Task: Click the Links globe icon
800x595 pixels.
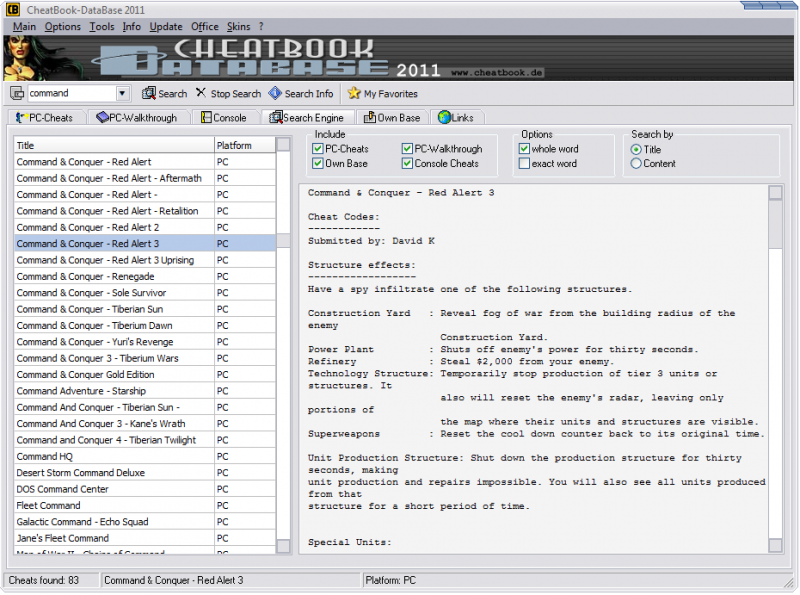Action: (444, 117)
